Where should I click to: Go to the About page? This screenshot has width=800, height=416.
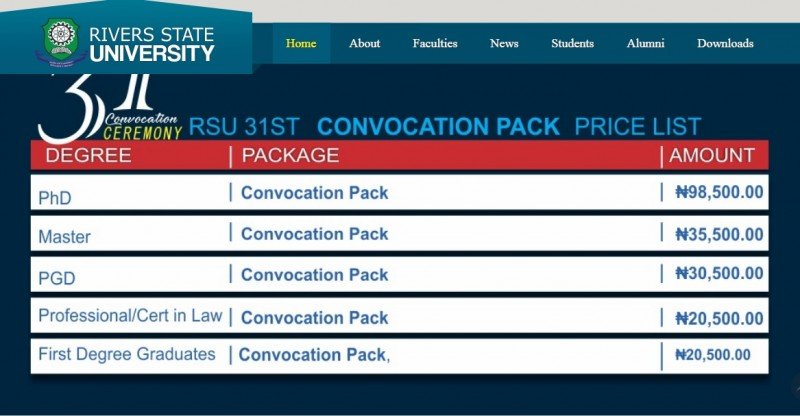(x=364, y=43)
